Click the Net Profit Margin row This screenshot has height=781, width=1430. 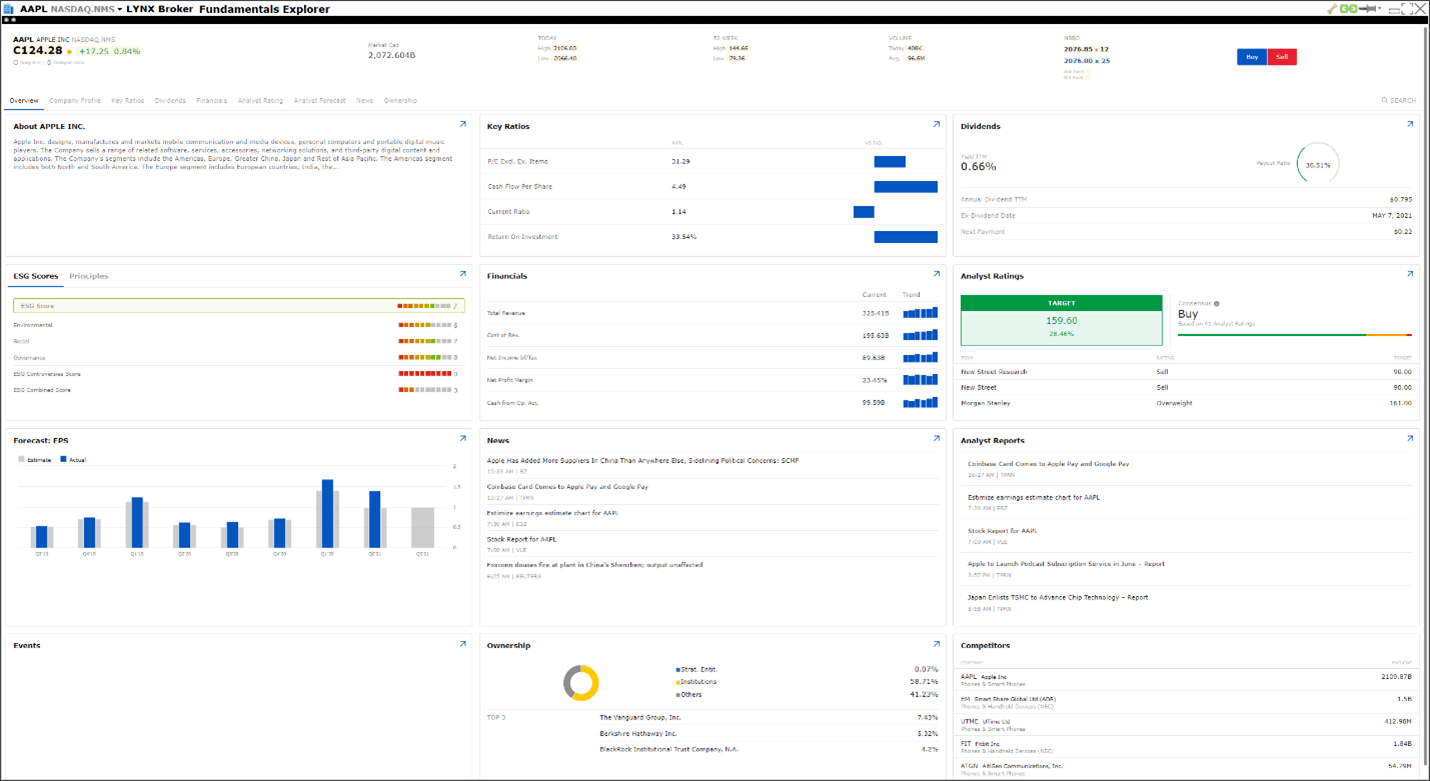coord(712,380)
